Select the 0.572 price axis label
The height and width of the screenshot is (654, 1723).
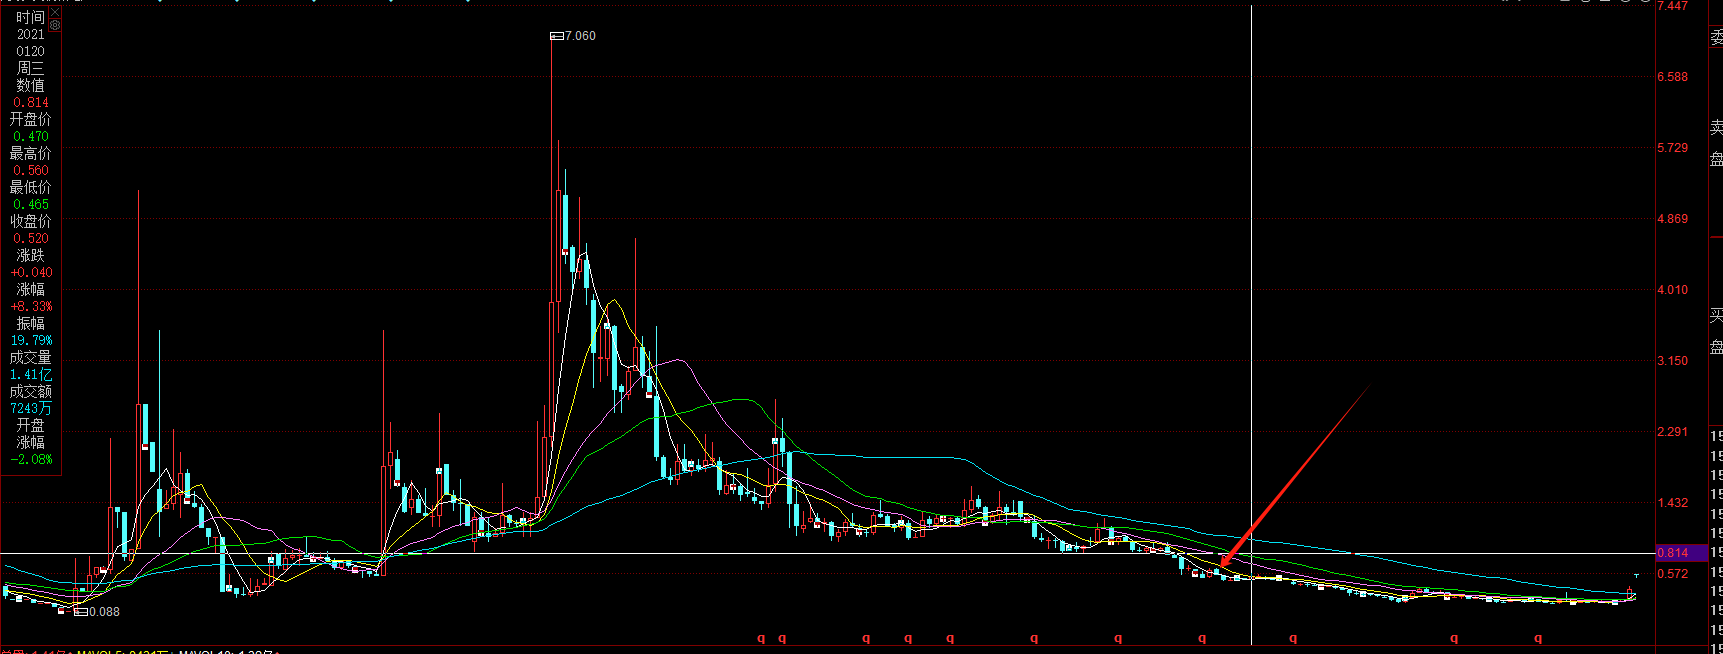[x=1672, y=574]
